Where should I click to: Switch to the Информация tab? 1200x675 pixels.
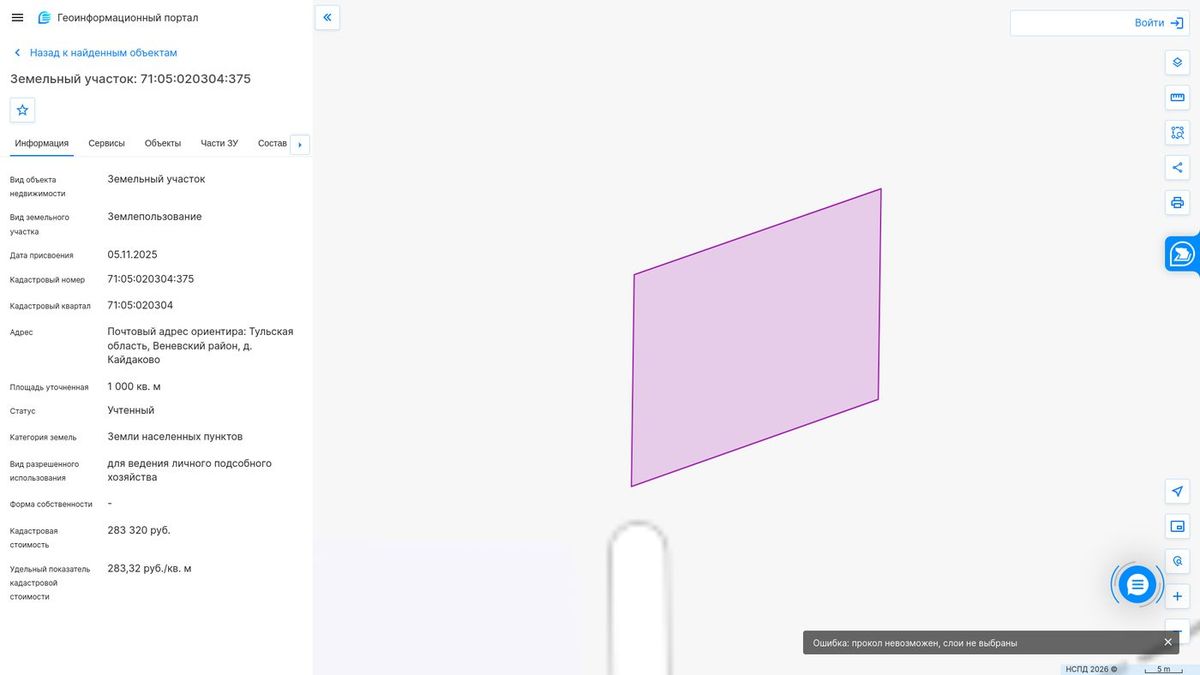click(x=42, y=143)
